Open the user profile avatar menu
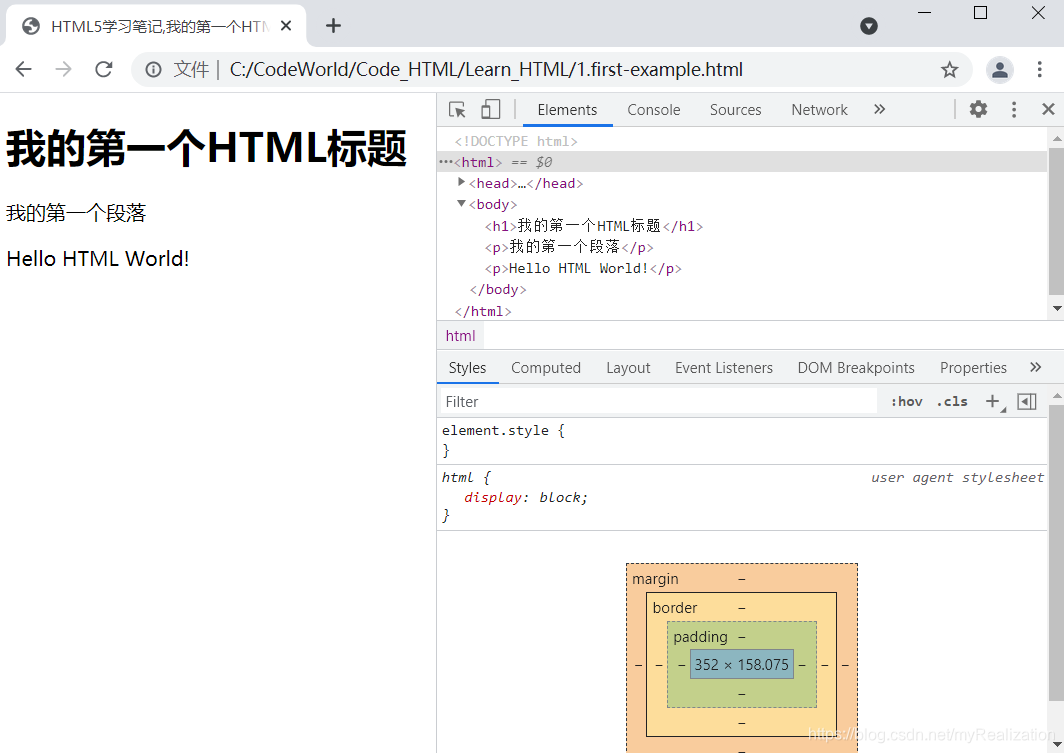The width and height of the screenshot is (1064, 753). pyautogui.click(x=1000, y=69)
